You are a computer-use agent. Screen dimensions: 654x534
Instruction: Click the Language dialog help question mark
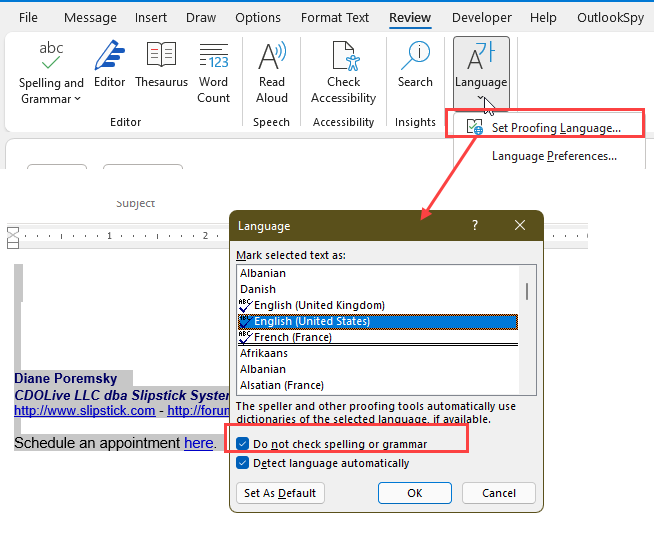pos(475,226)
